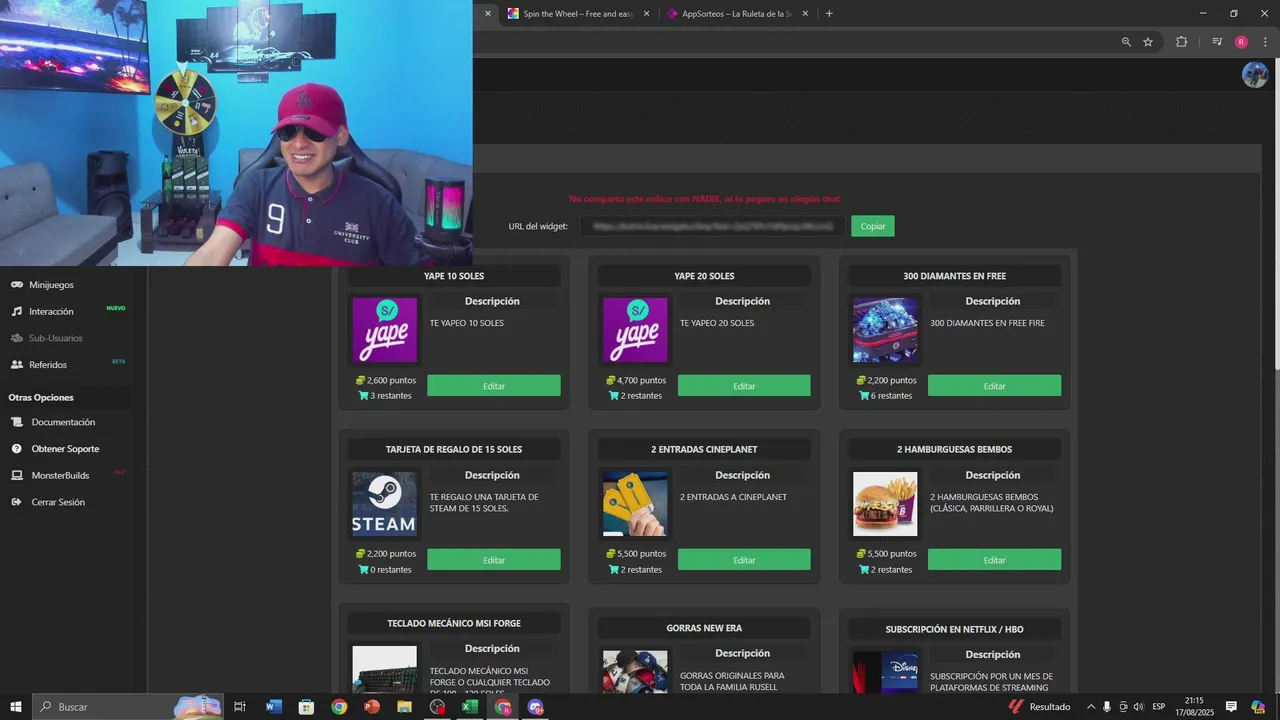
Task: Click the MonsterBuilds laptop icon
Action: 17,475
